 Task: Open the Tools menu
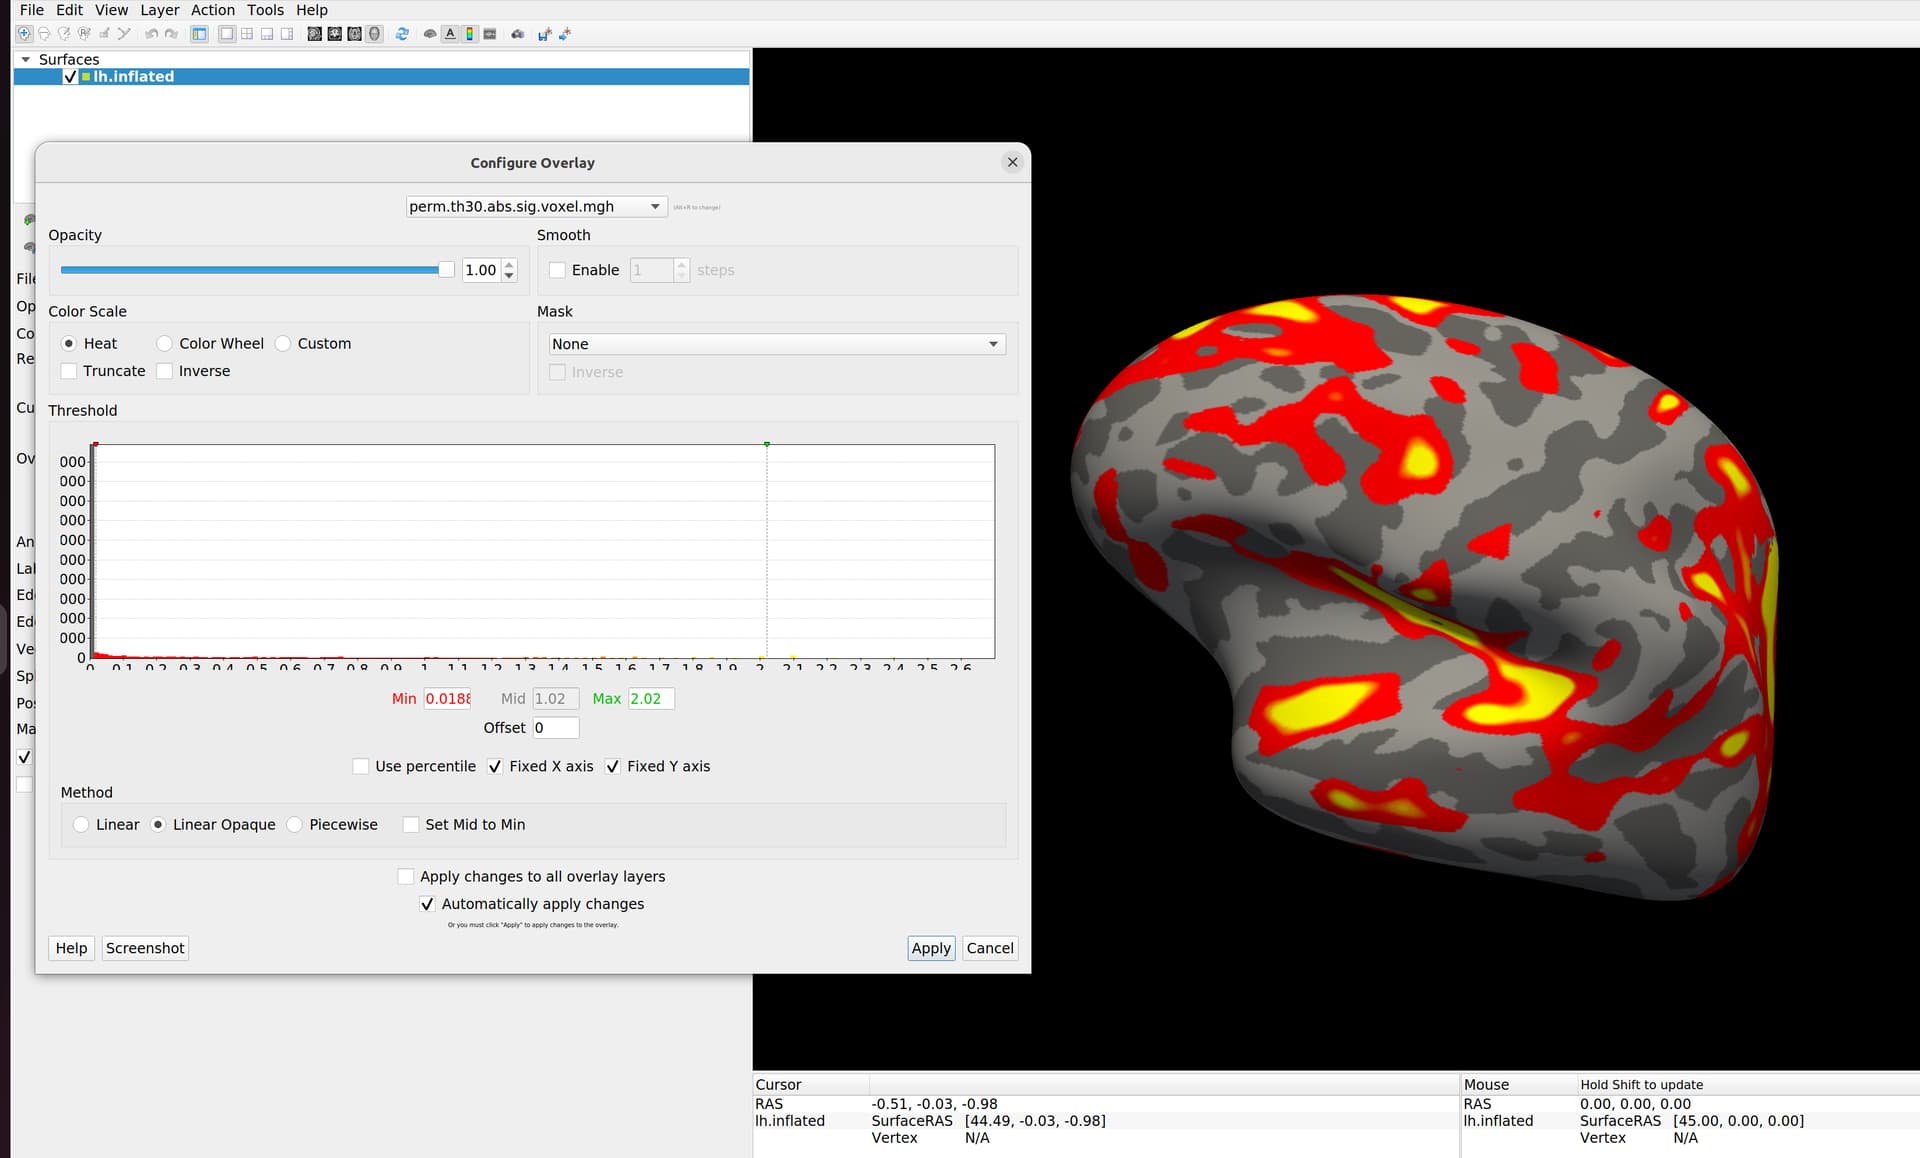click(x=265, y=10)
